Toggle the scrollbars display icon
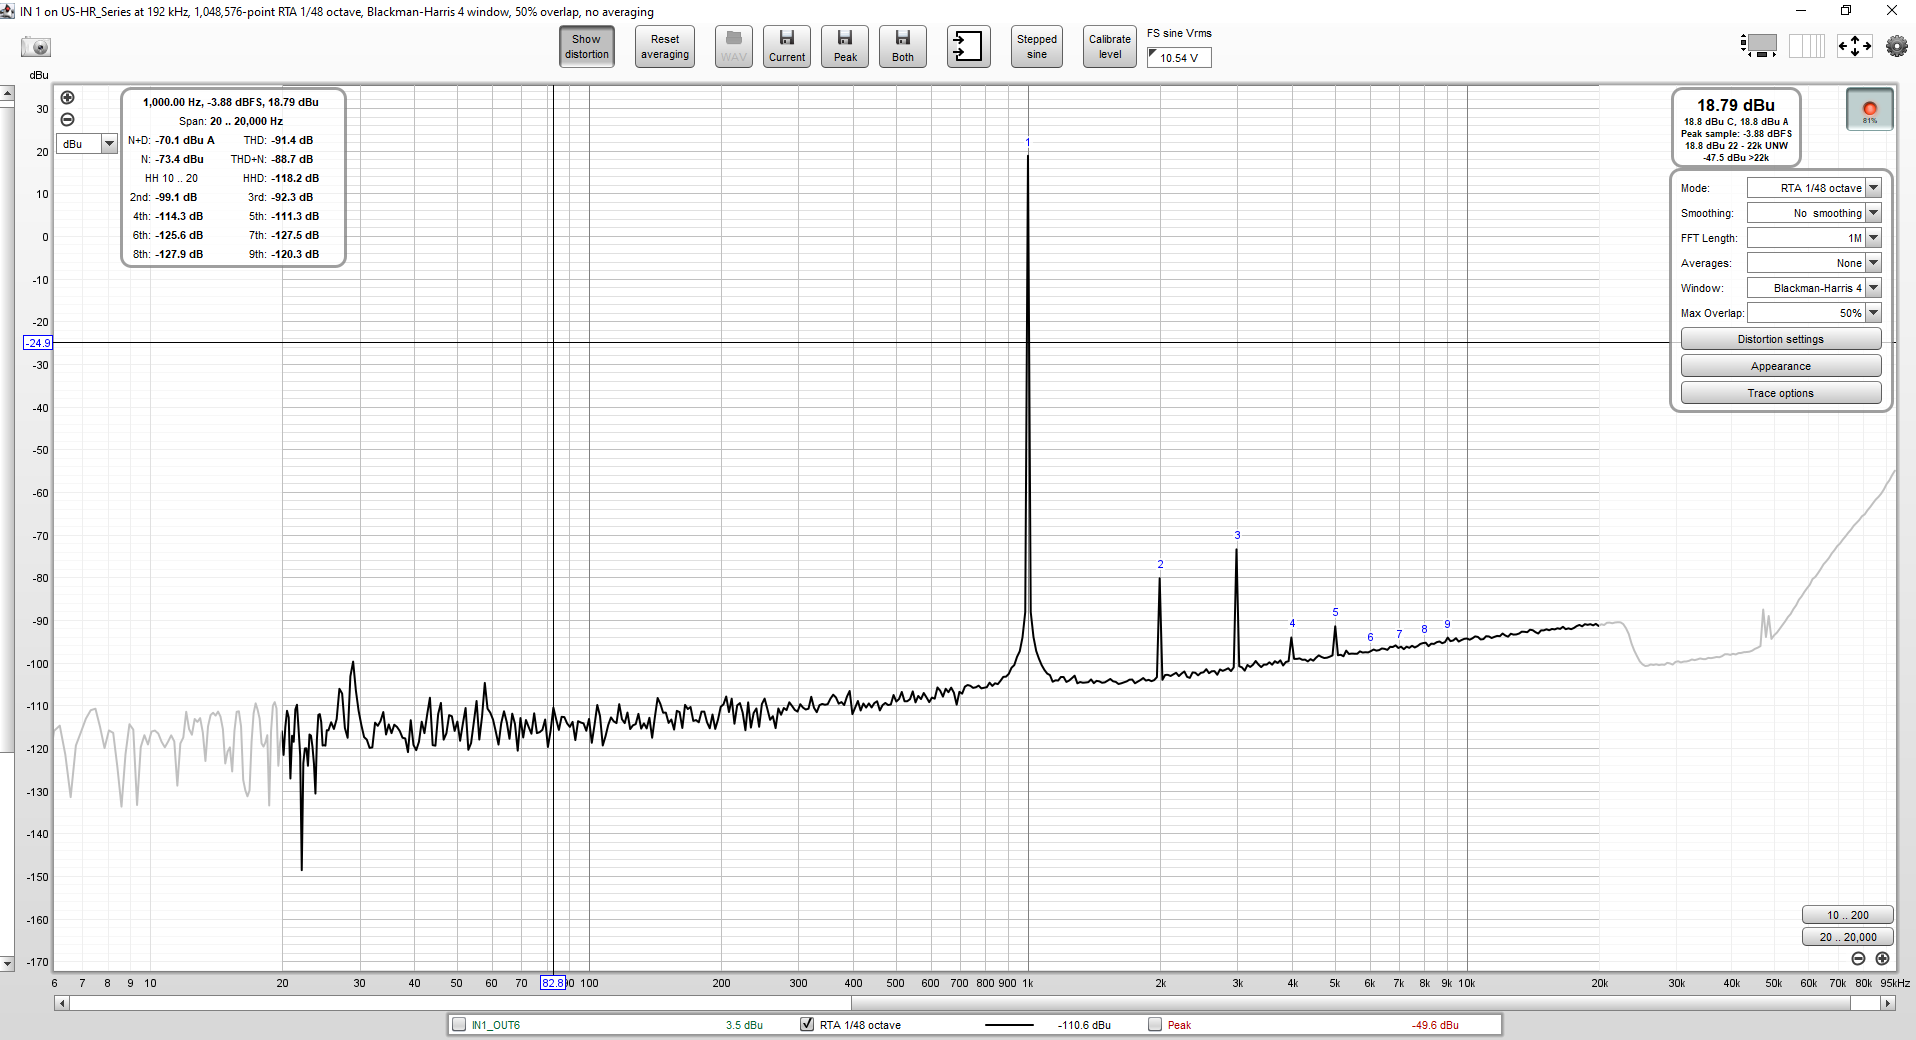Screen dimensions: 1916x1040 (1759, 46)
